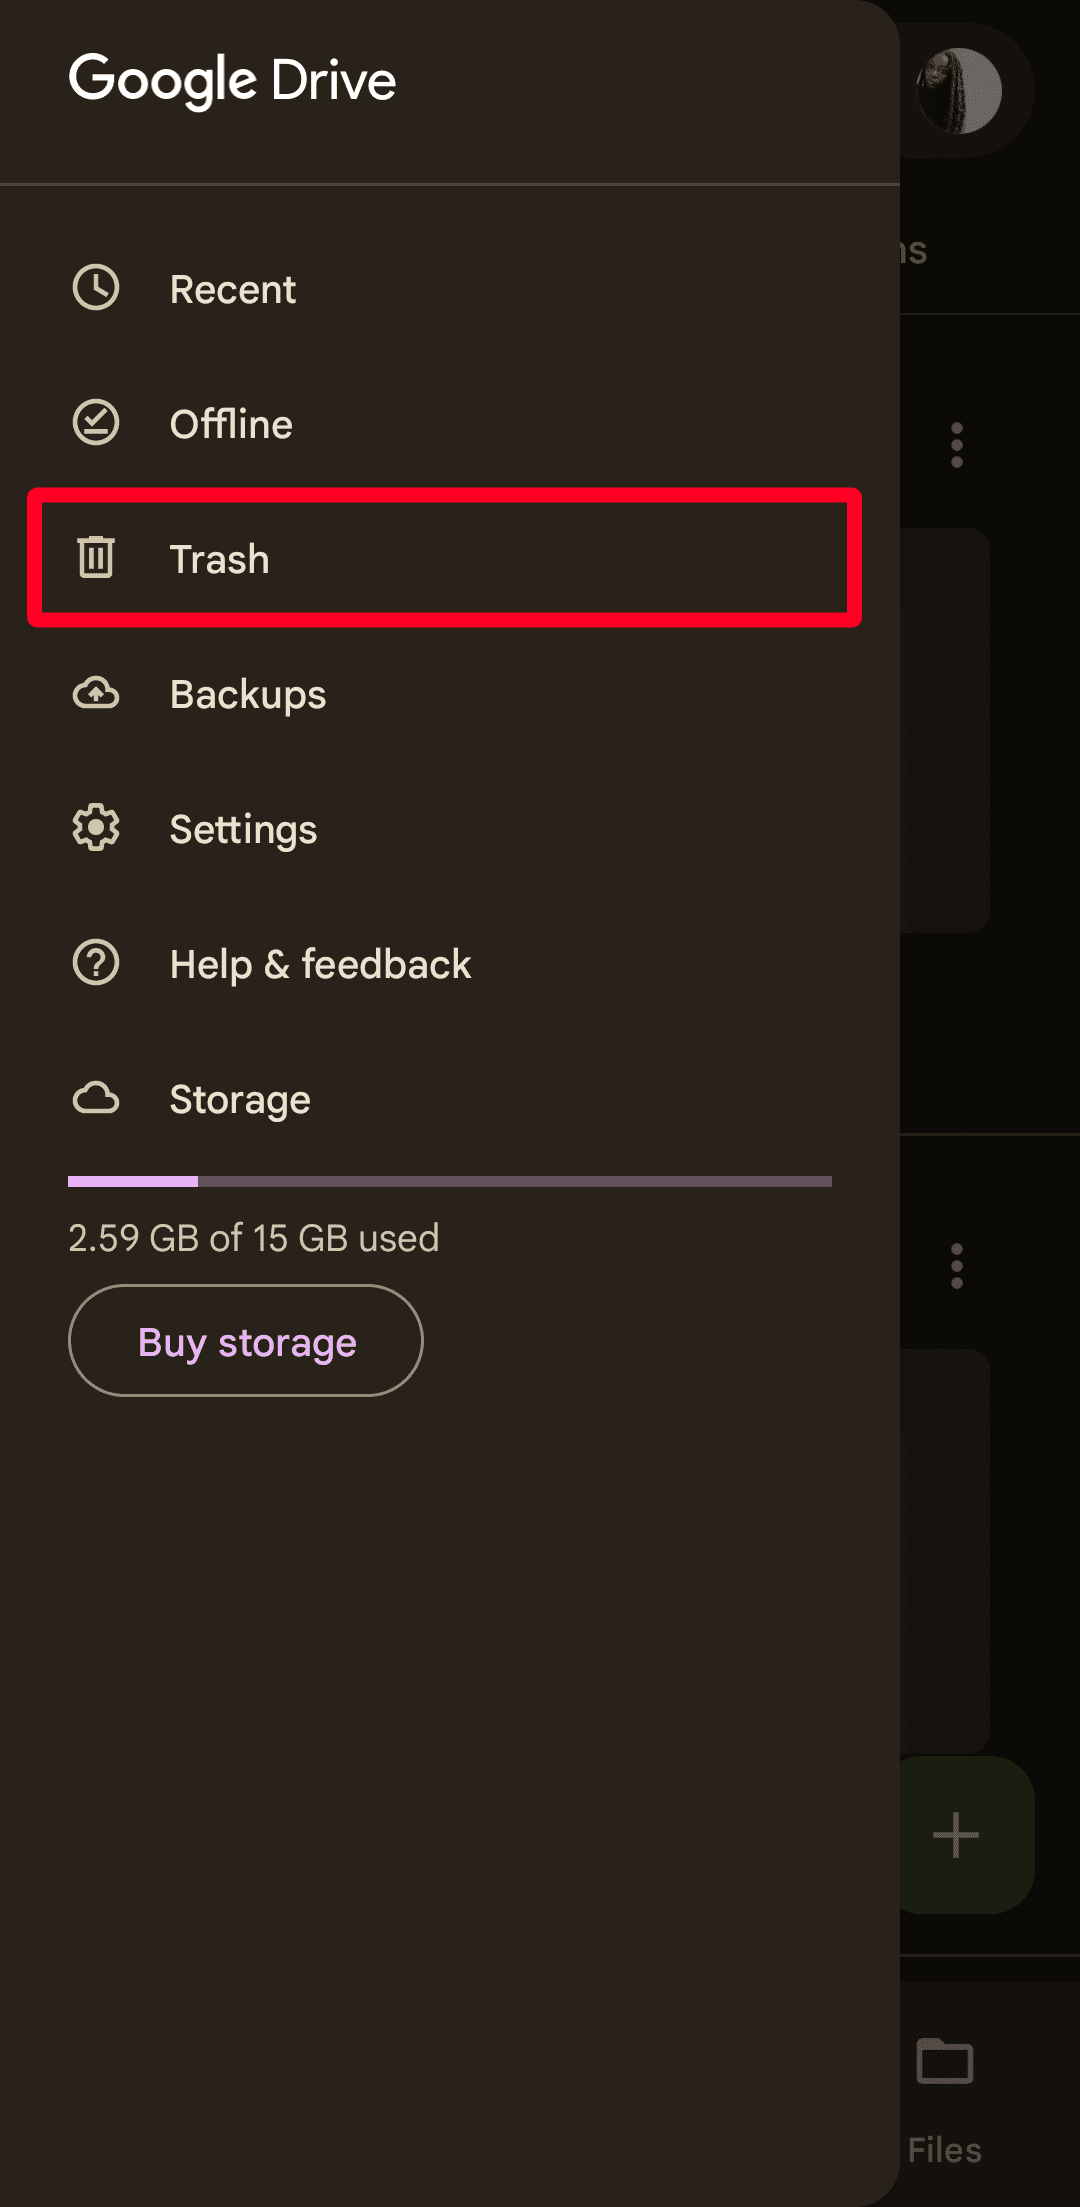Viewport: 1080px width, 2207px height.
Task: Click the Storage cloud icon
Action: [96, 1098]
